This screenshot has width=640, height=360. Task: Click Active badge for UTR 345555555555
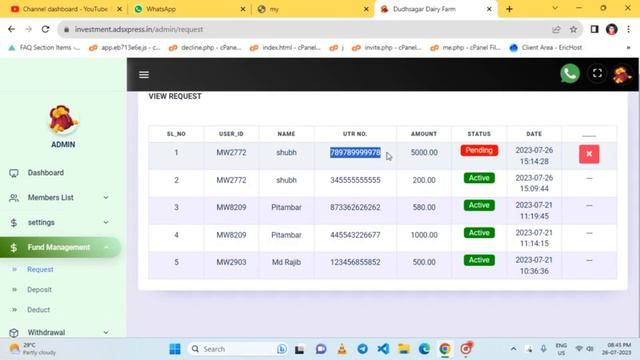click(479, 178)
